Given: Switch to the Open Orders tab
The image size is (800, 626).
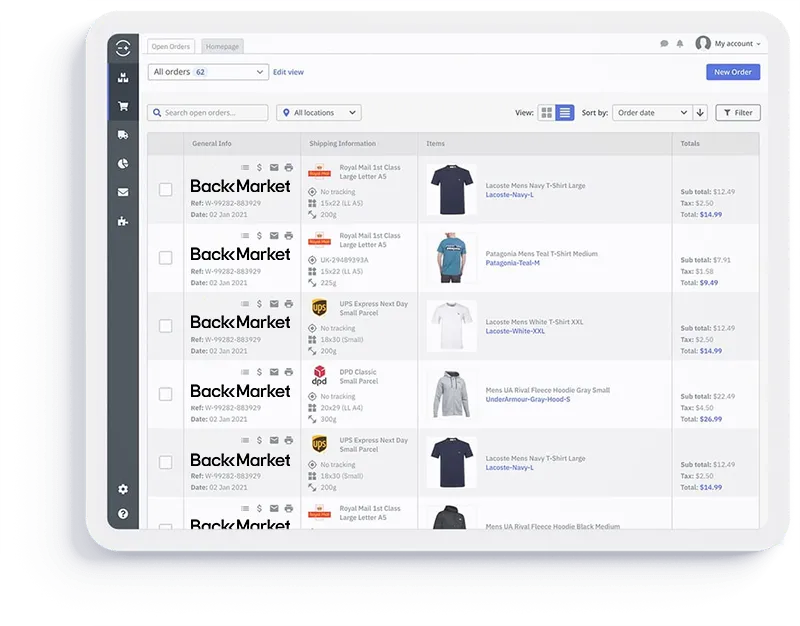Looking at the screenshot, I should click(171, 46).
